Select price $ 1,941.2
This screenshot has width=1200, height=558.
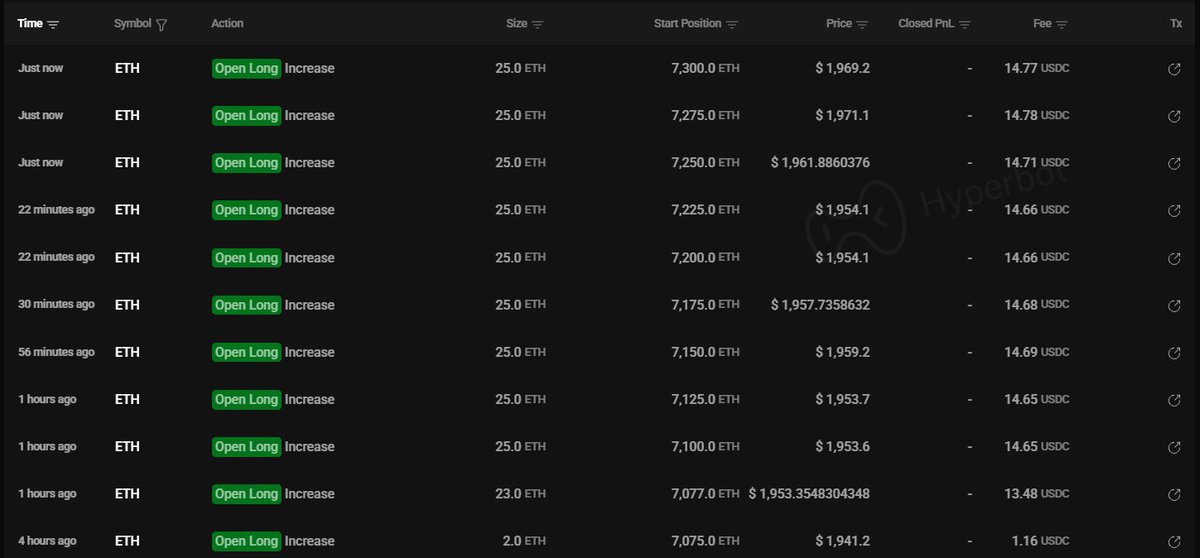coord(842,541)
